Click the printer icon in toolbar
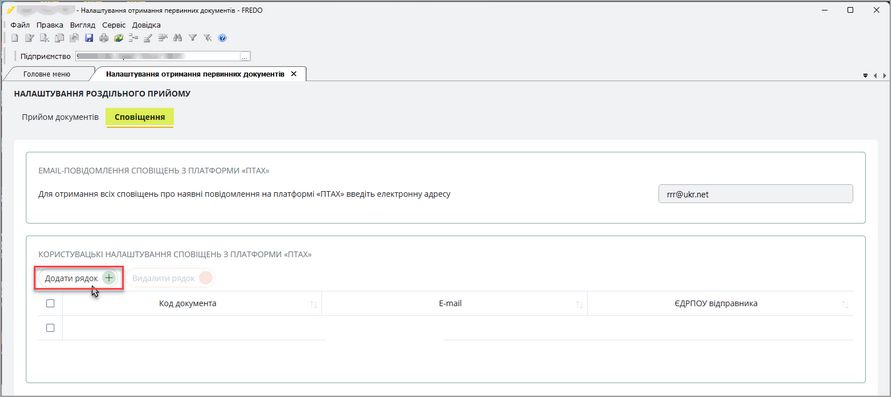This screenshot has width=891, height=397. click(x=104, y=38)
